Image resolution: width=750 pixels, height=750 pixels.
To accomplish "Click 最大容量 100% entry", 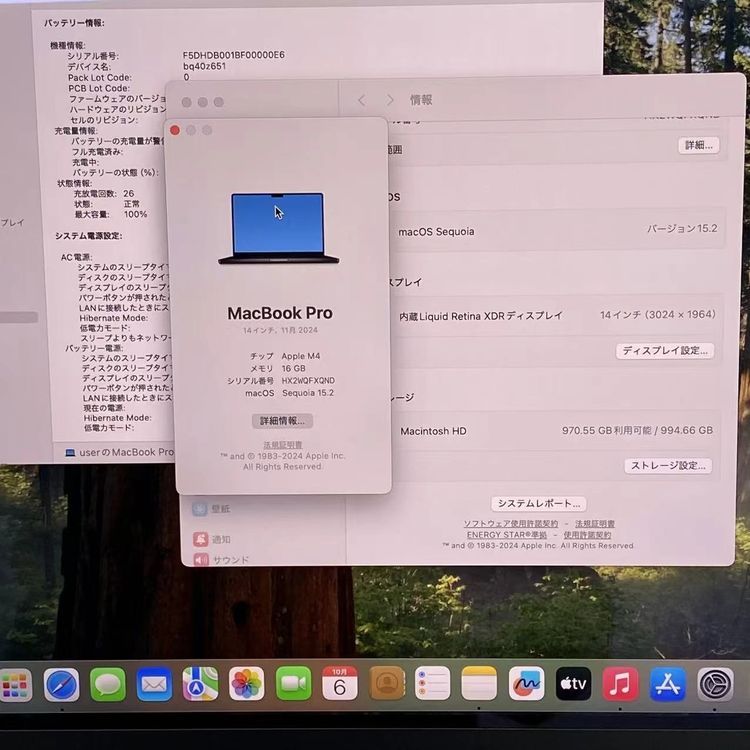I will point(111,214).
